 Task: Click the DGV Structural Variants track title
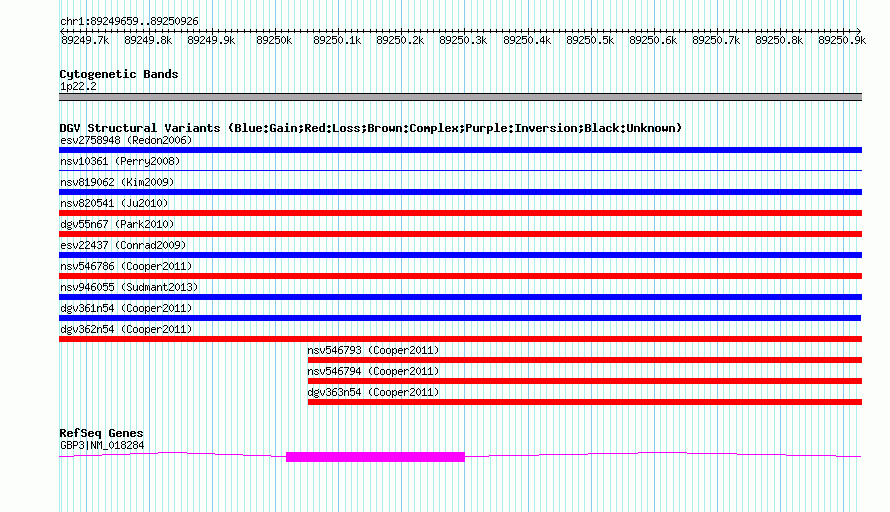[371, 128]
